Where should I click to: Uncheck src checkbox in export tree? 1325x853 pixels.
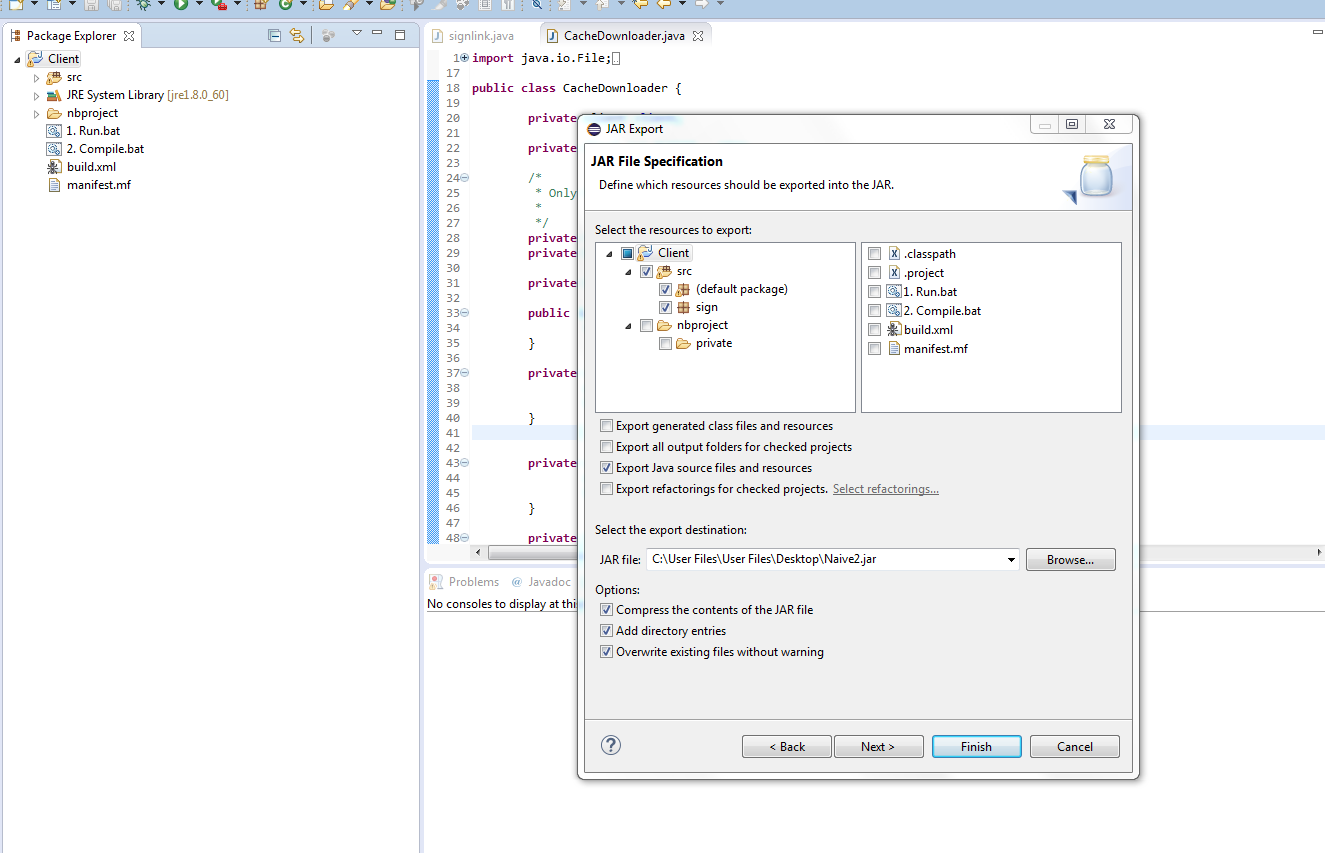646,272
